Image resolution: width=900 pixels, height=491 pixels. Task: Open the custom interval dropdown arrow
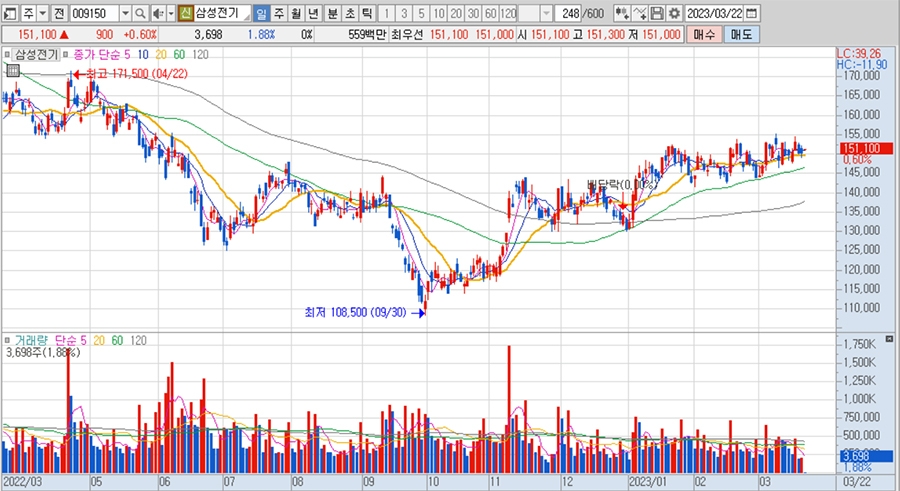546,13
